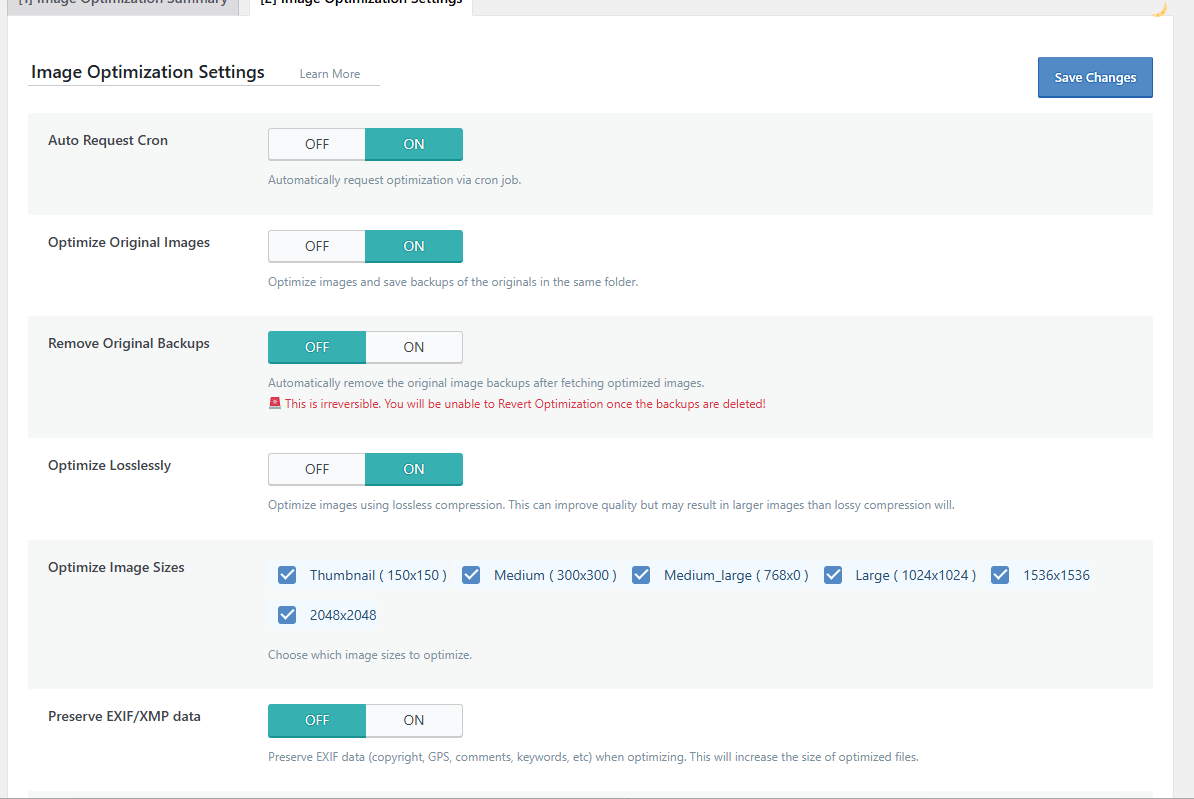This screenshot has height=799, width=1194.
Task: Enable Remove Original Backups with ON
Action: tap(413, 347)
